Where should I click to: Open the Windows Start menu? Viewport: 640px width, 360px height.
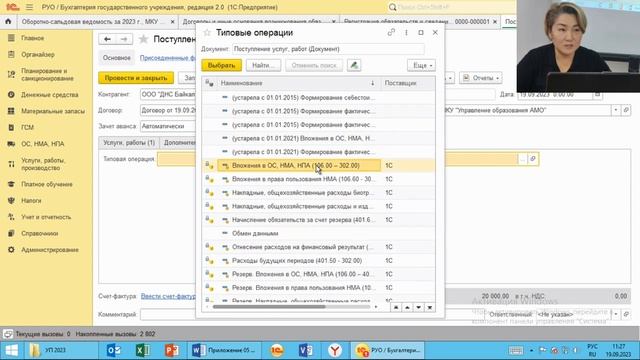click(x=11, y=350)
